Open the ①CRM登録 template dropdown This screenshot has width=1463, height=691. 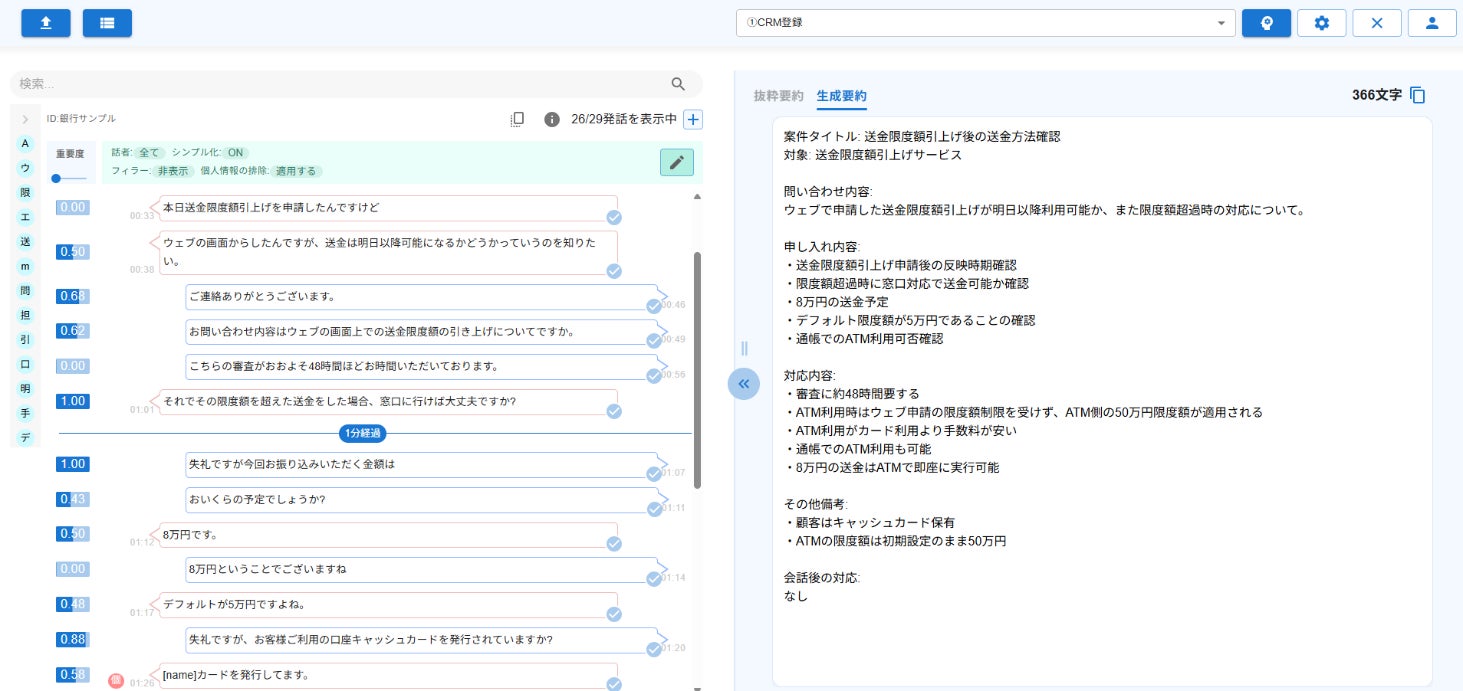pos(986,22)
